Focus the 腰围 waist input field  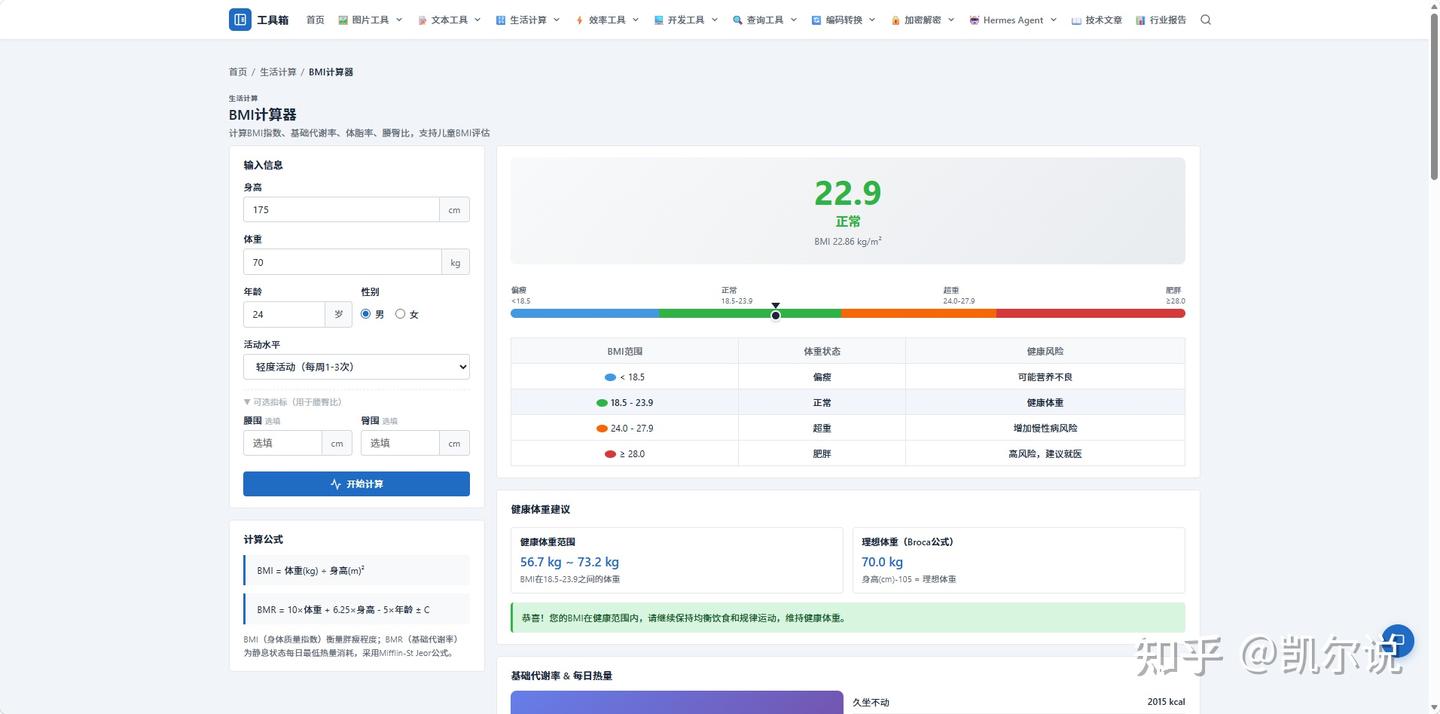[282, 443]
